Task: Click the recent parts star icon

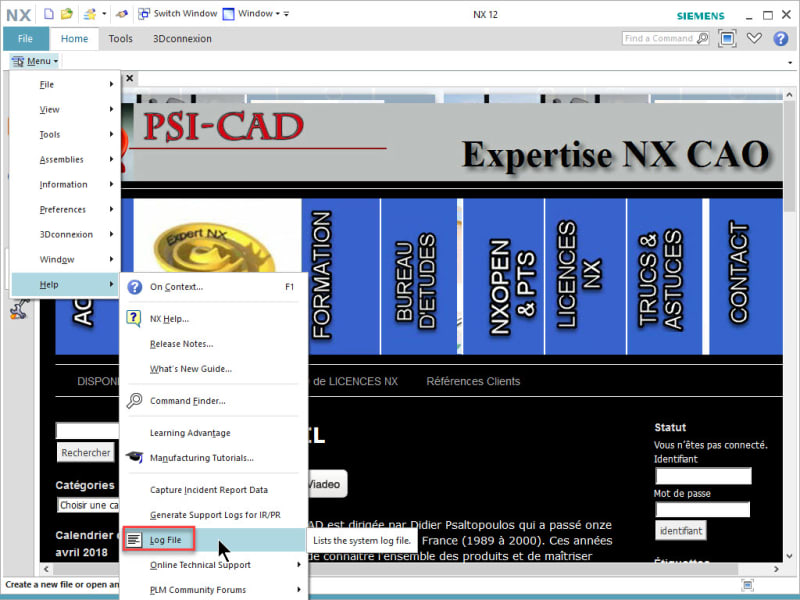Action: click(90, 14)
